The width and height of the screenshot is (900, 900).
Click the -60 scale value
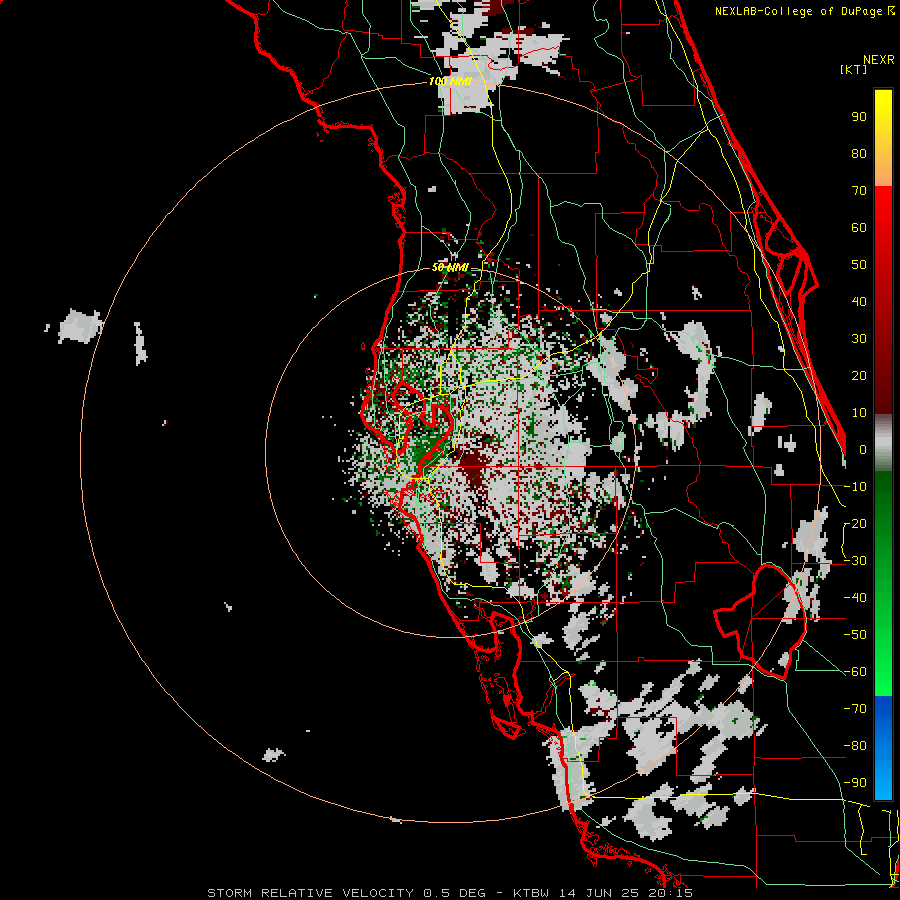pyautogui.click(x=855, y=672)
